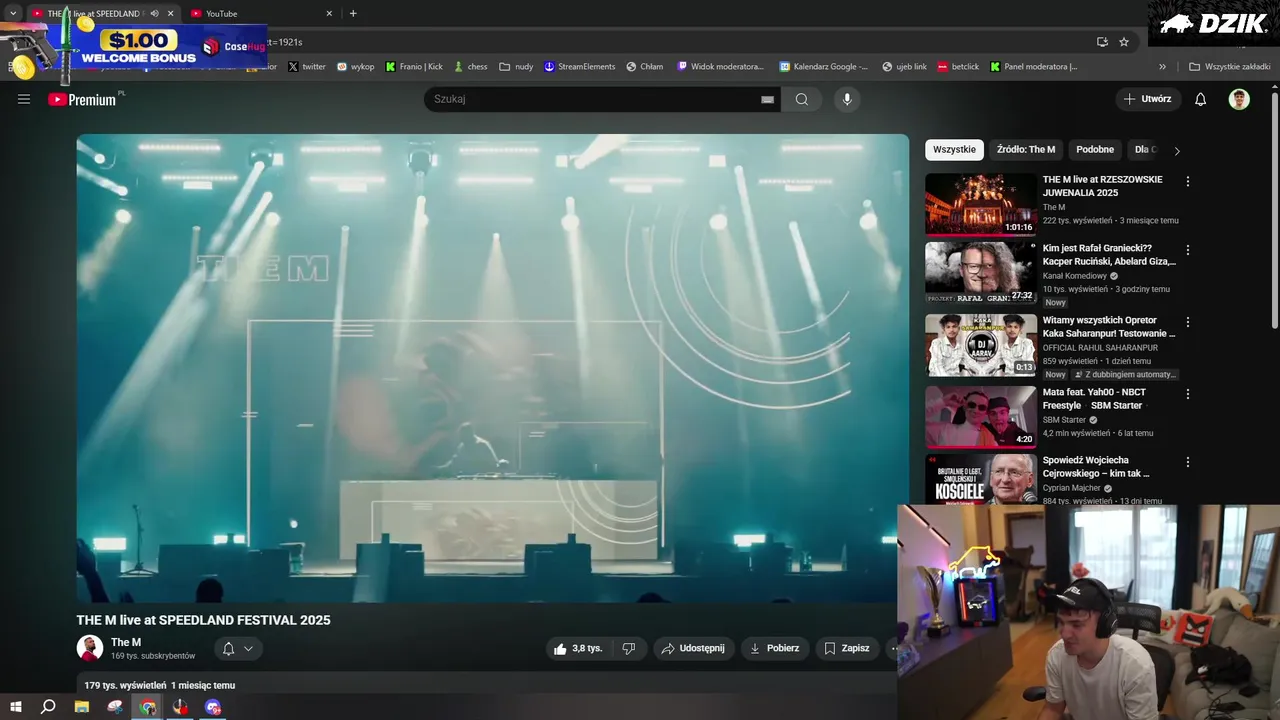This screenshot has width=1280, height=720.
Task: Open Wszystkie zakładki folder
Action: click(x=1229, y=67)
